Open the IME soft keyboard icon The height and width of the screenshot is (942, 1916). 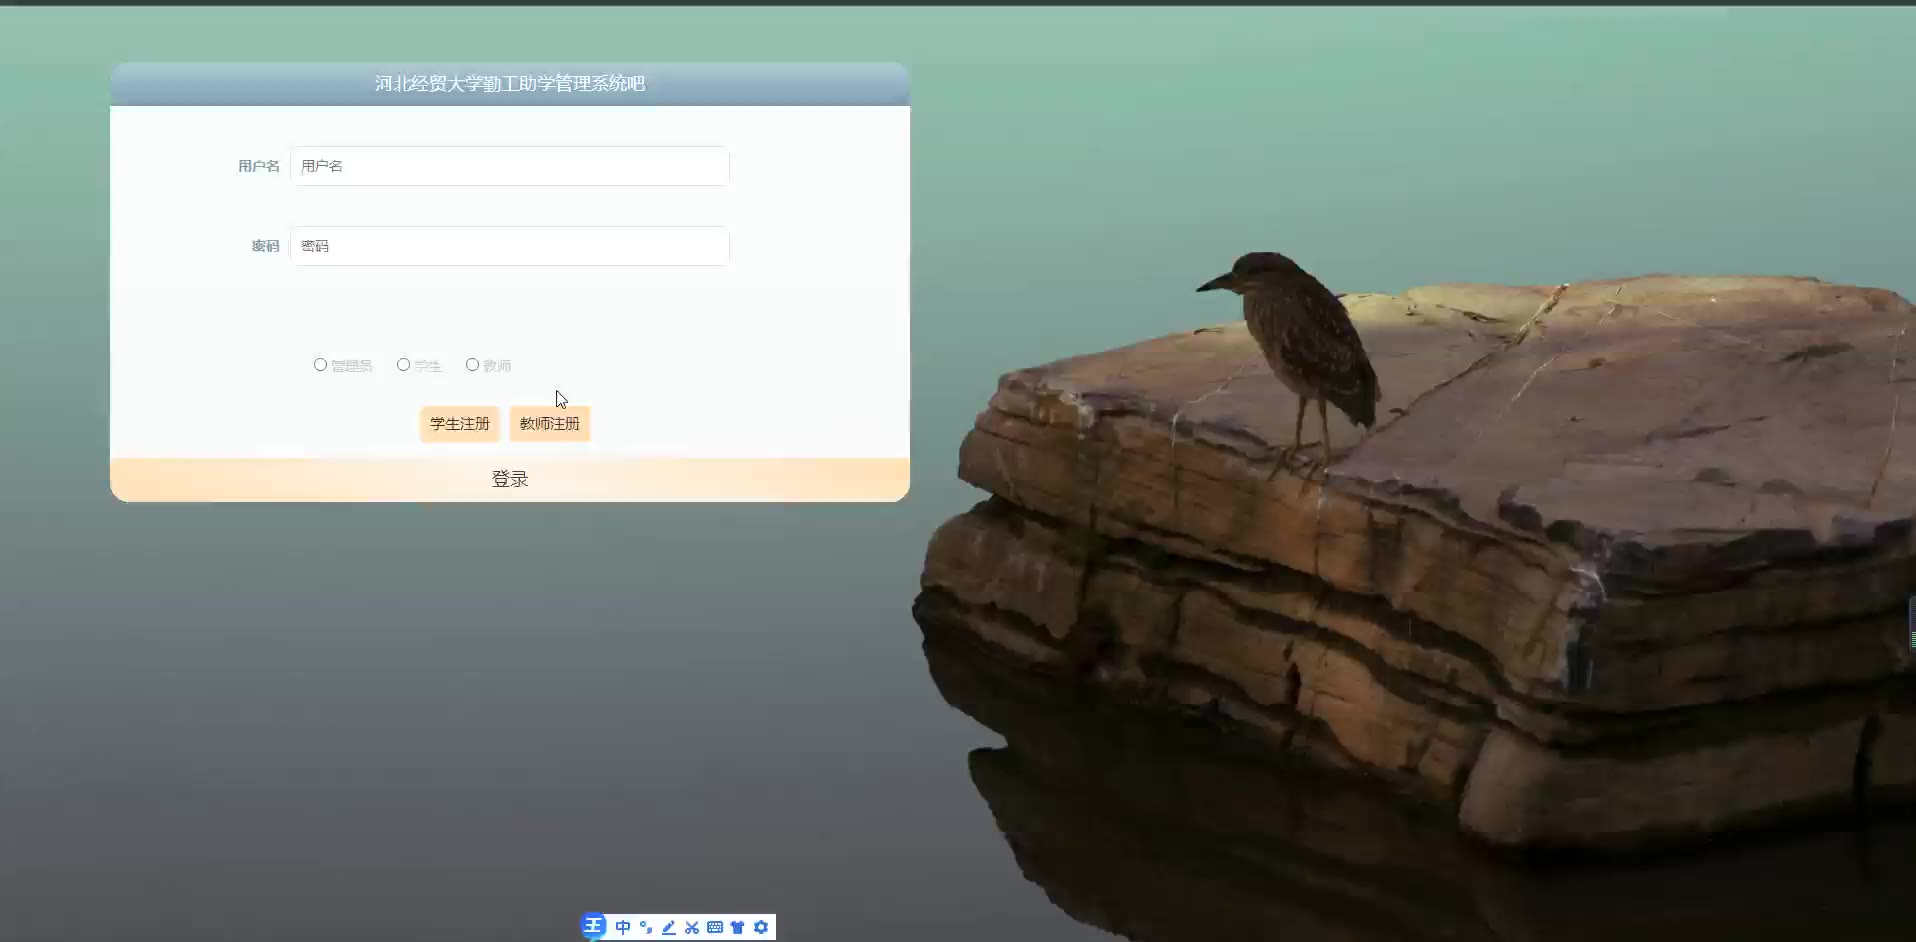click(715, 927)
